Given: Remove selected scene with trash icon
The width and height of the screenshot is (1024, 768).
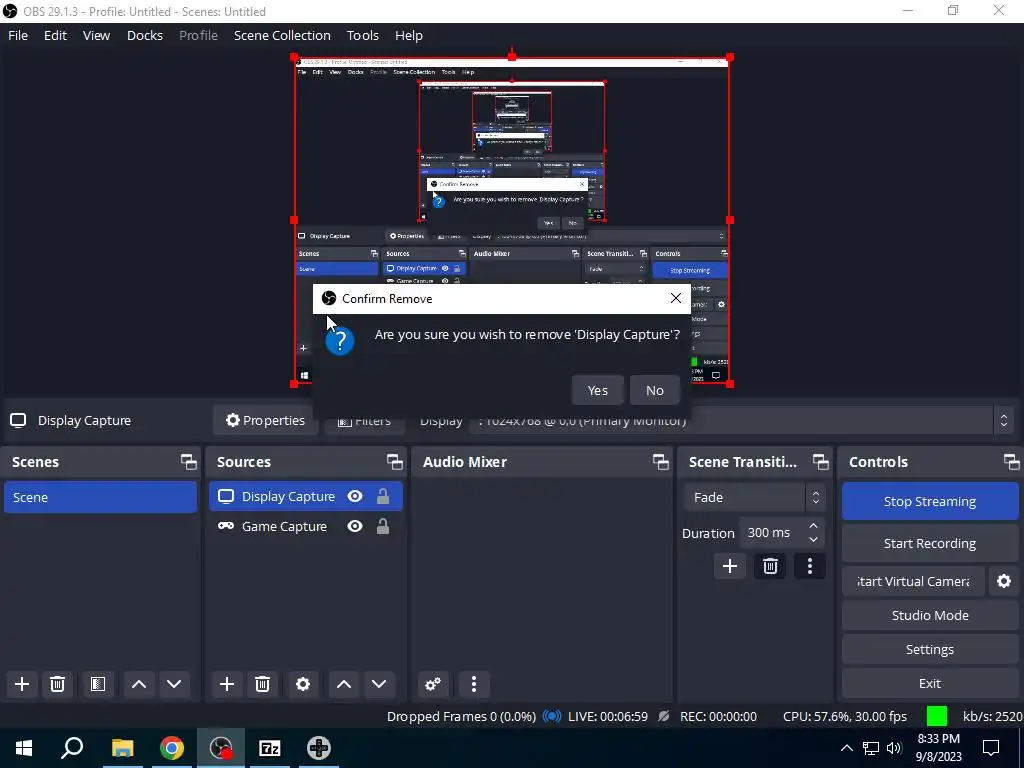Looking at the screenshot, I should [x=57, y=684].
